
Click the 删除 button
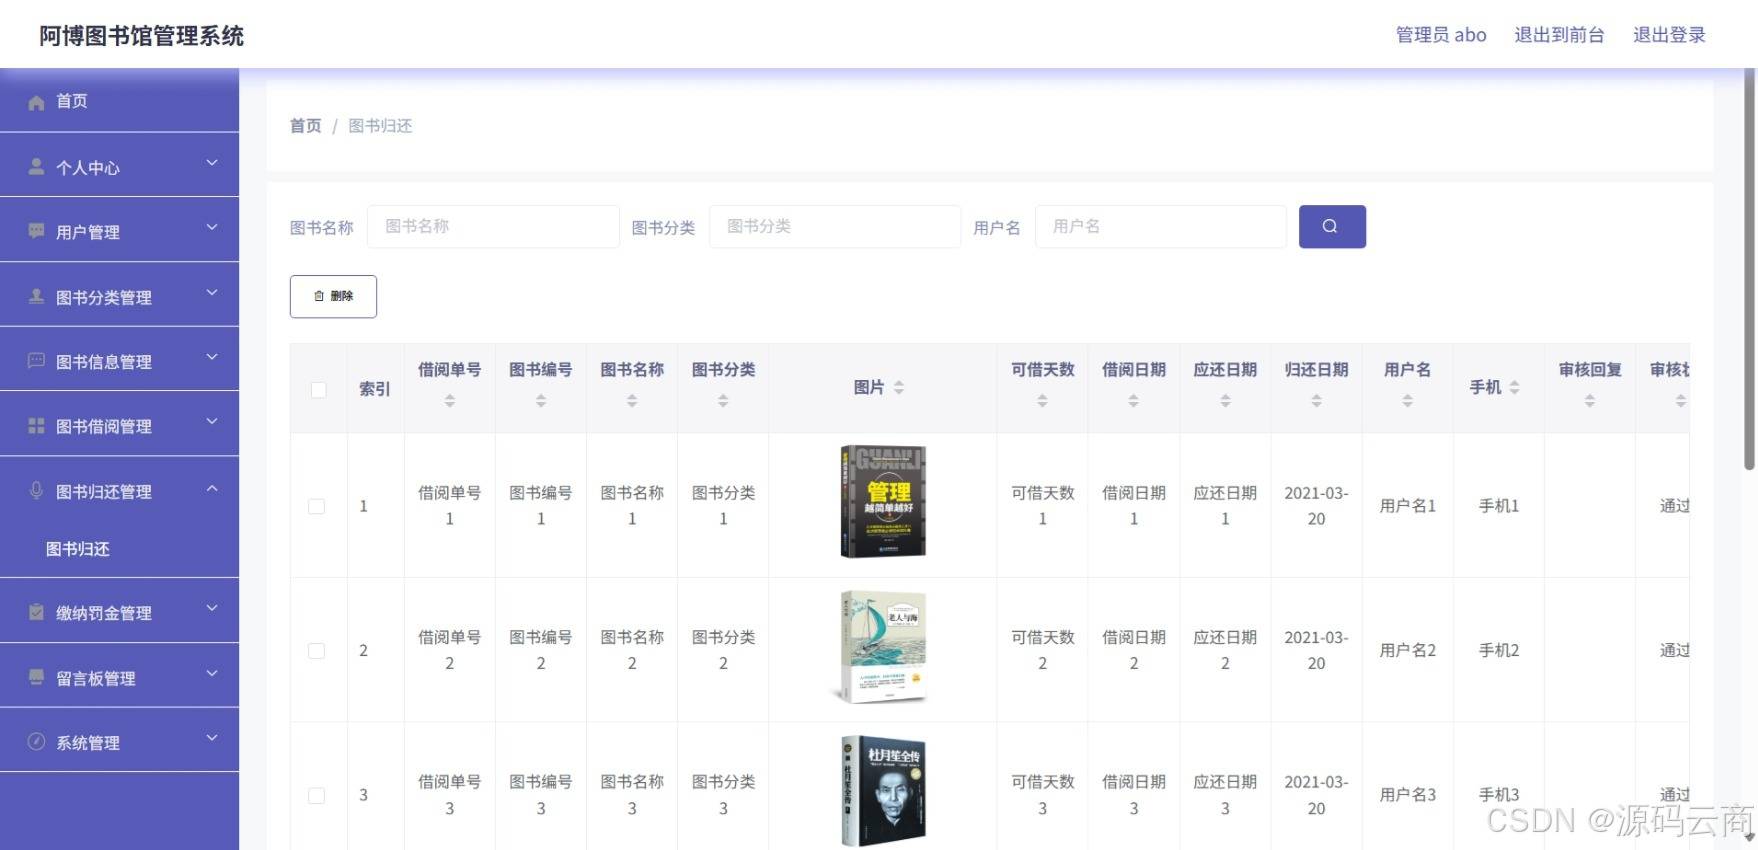pyautogui.click(x=333, y=296)
